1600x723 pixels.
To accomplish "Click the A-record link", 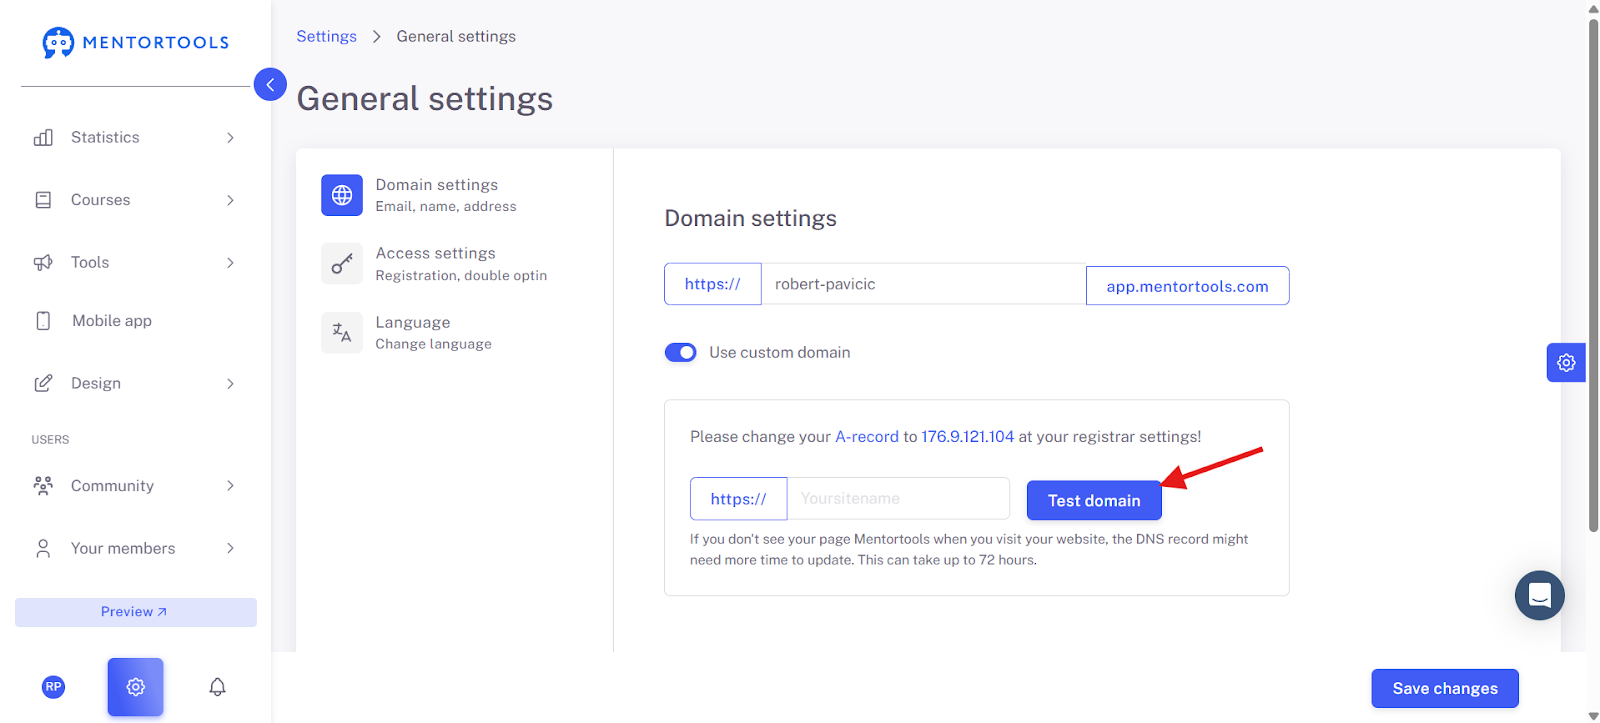I will click(867, 437).
